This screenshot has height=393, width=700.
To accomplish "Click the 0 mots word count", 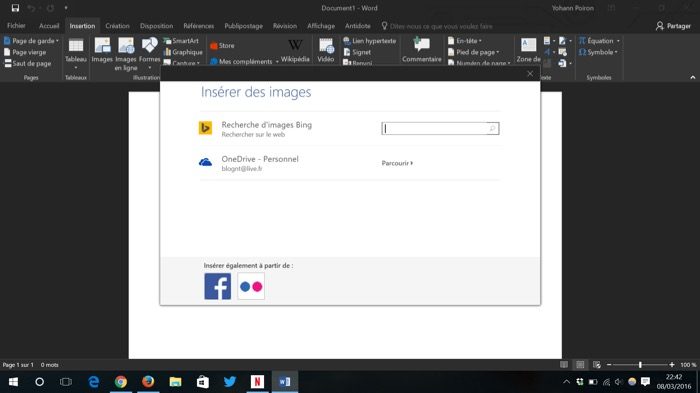I will click(50, 365).
